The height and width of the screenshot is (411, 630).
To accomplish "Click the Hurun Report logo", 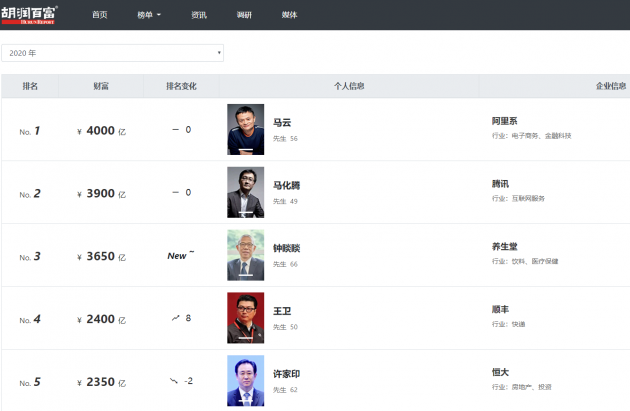I will pos(30,14).
